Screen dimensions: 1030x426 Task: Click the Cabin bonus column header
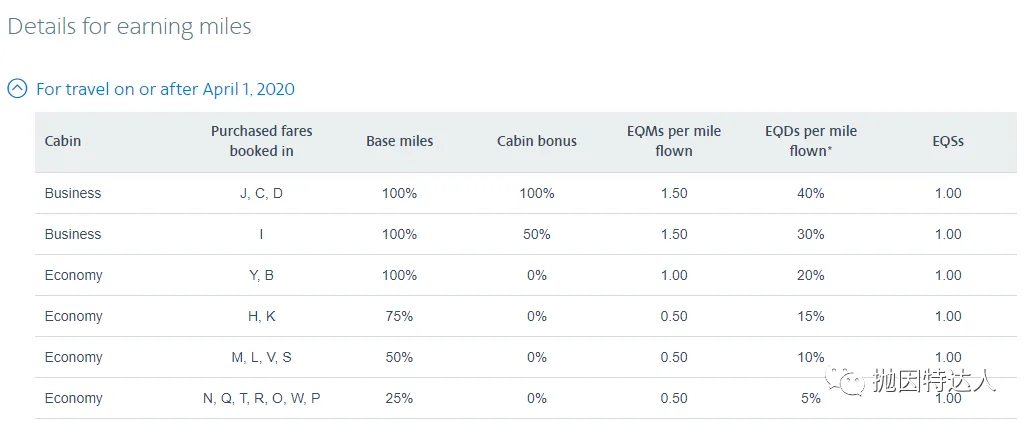coord(537,141)
